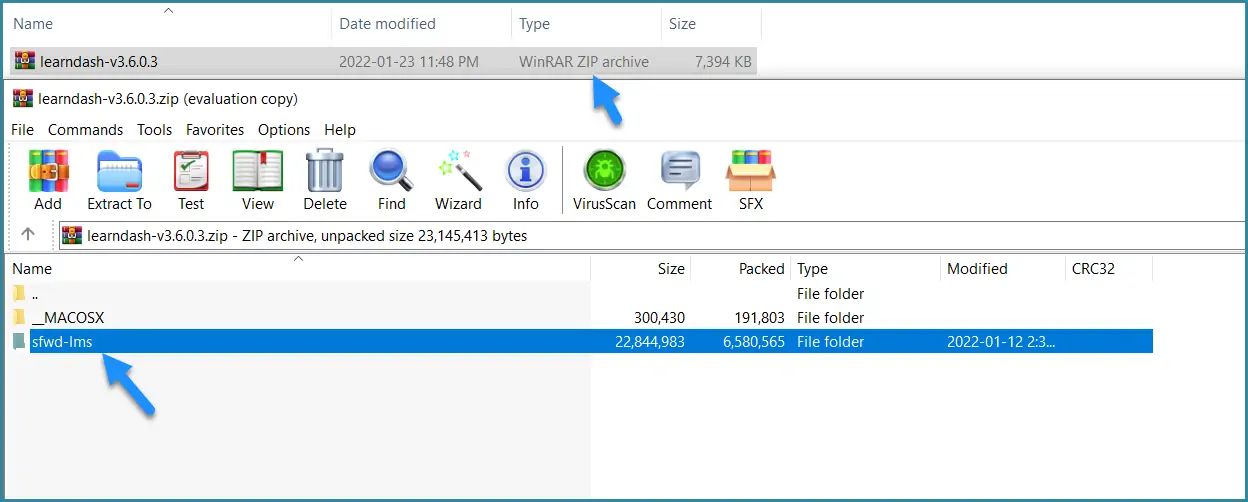The height and width of the screenshot is (502, 1248).
Task: Sort archive contents by Name header
Action: pyautogui.click(x=299, y=269)
